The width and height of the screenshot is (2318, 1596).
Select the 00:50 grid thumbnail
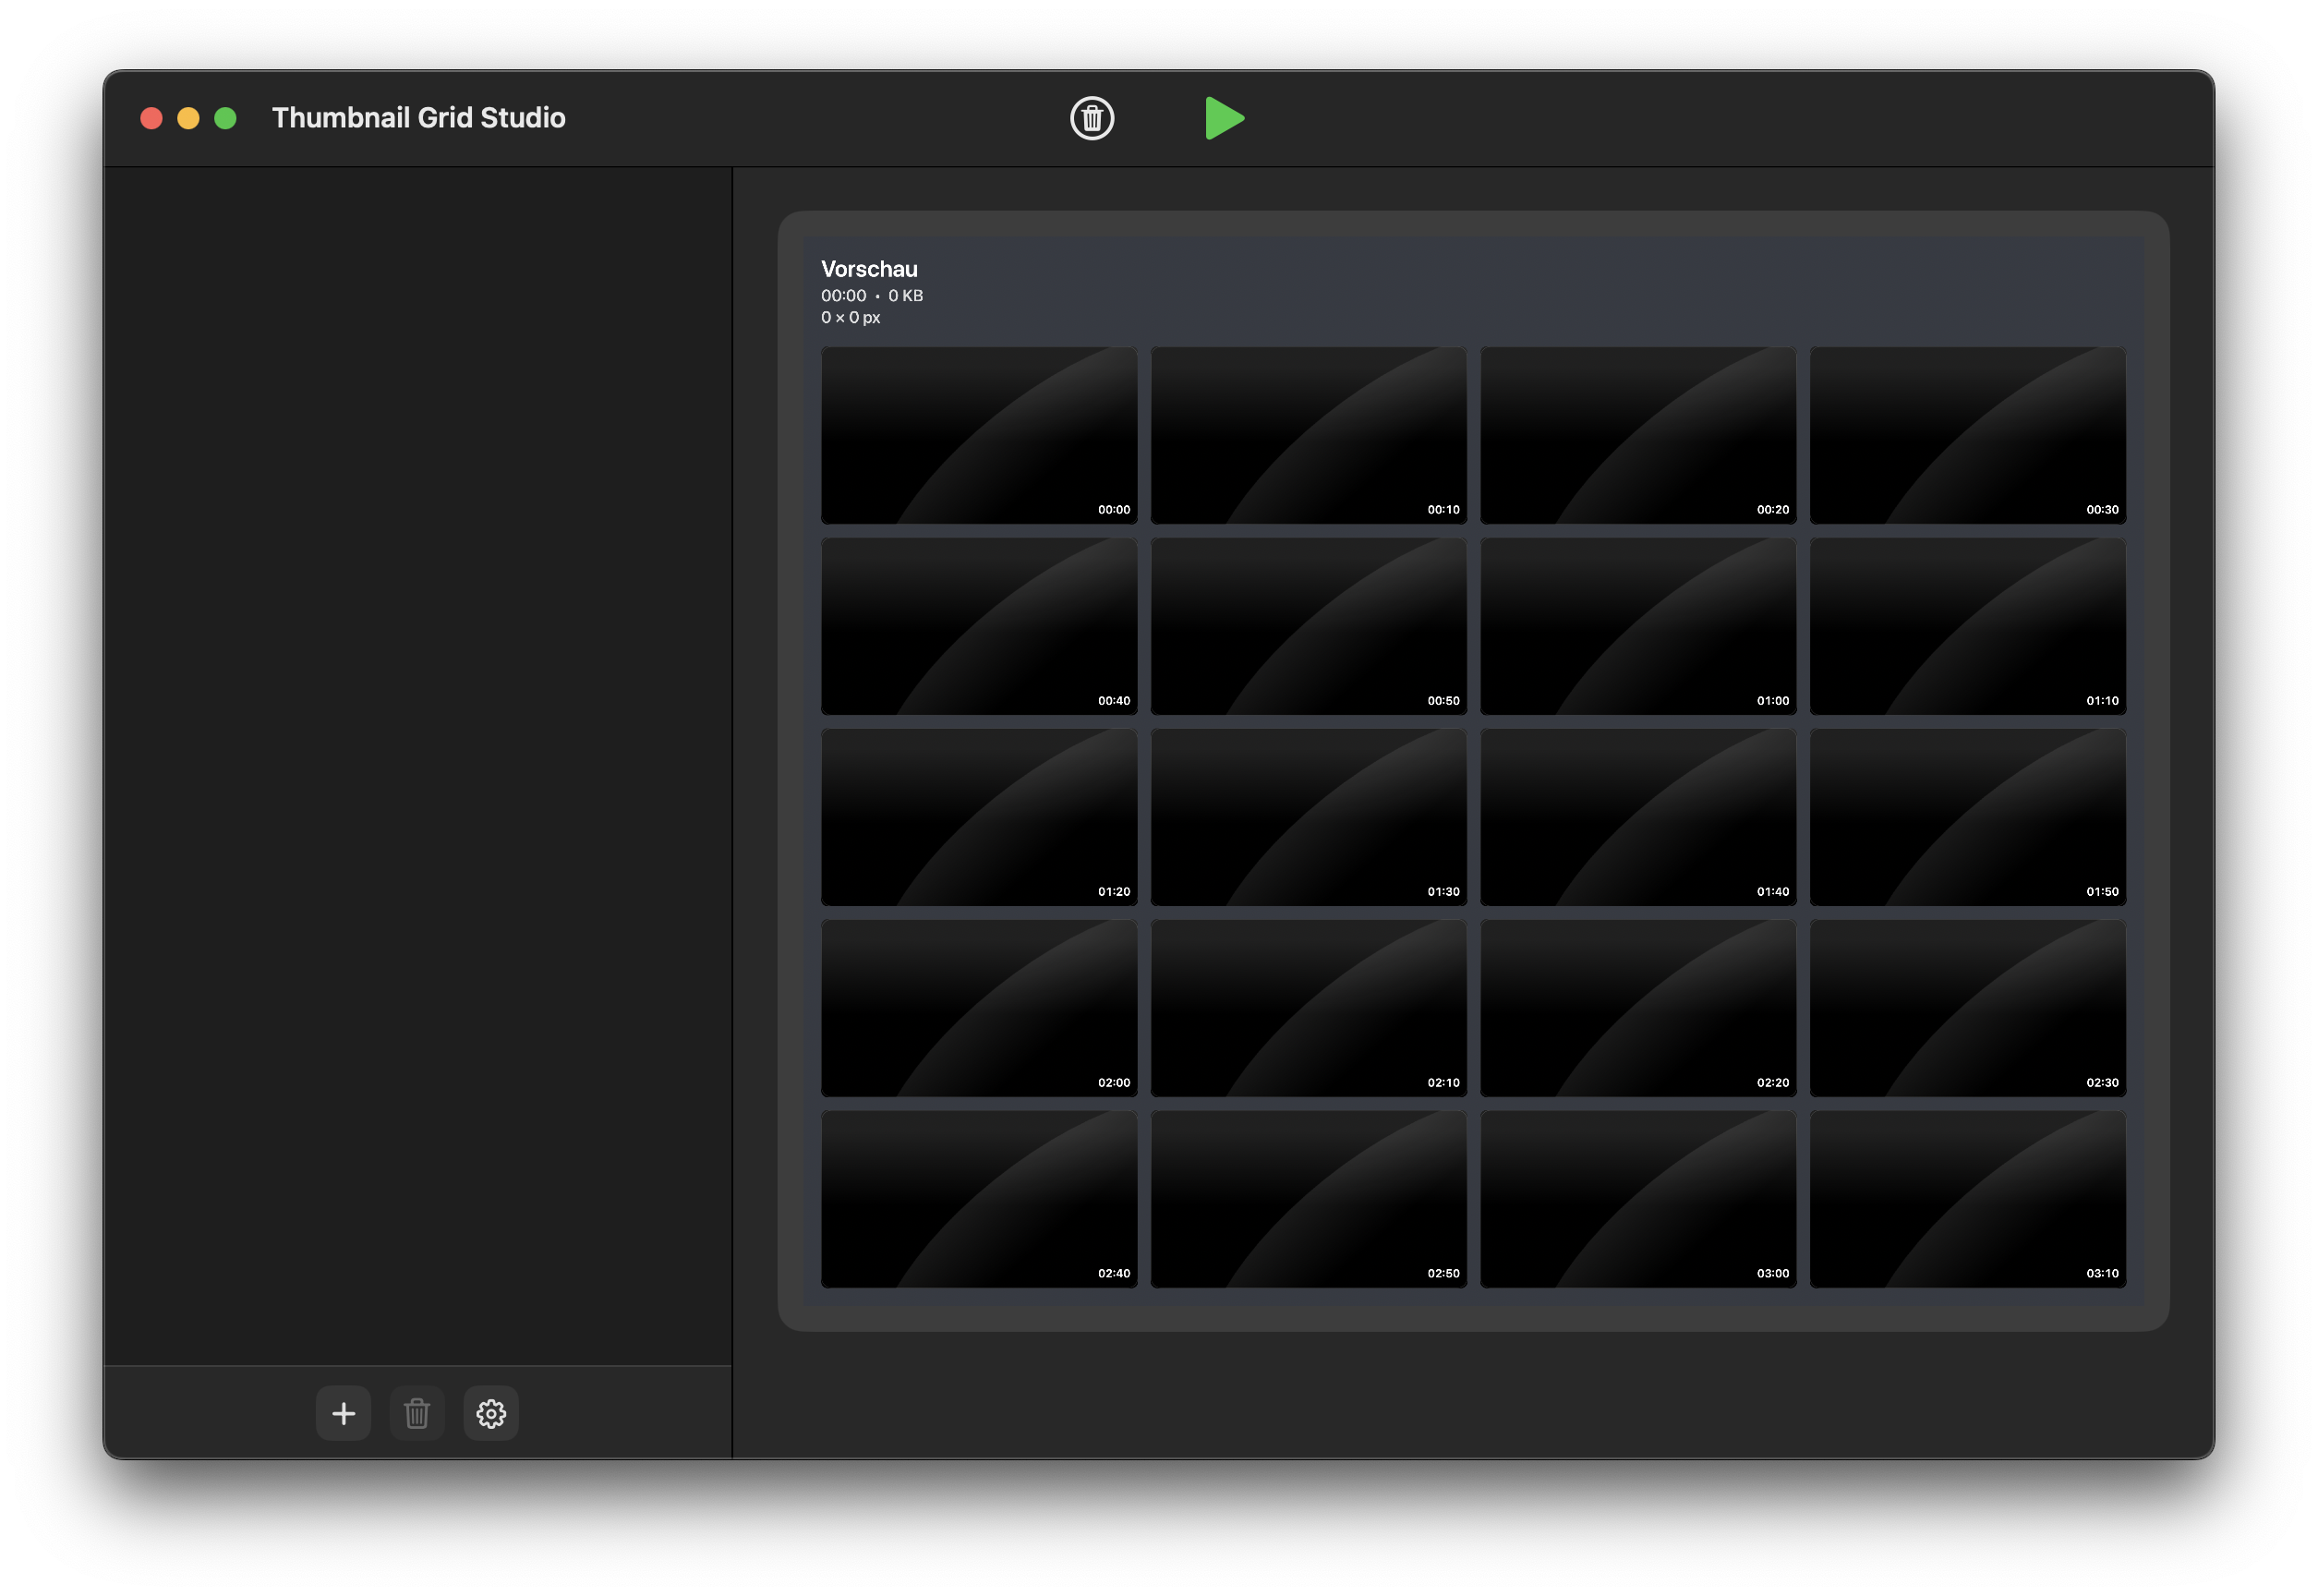click(1307, 626)
